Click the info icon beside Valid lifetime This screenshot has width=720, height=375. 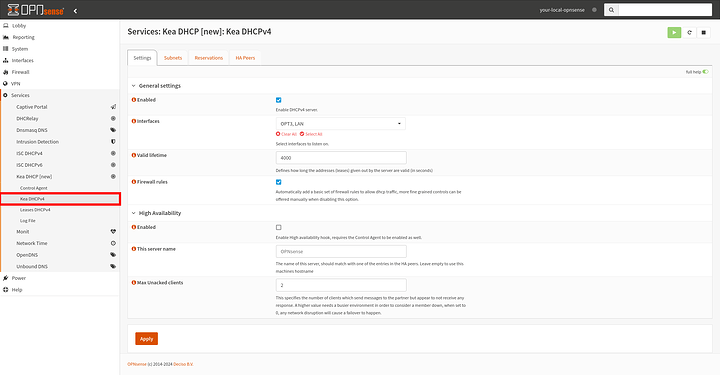[x=134, y=155]
